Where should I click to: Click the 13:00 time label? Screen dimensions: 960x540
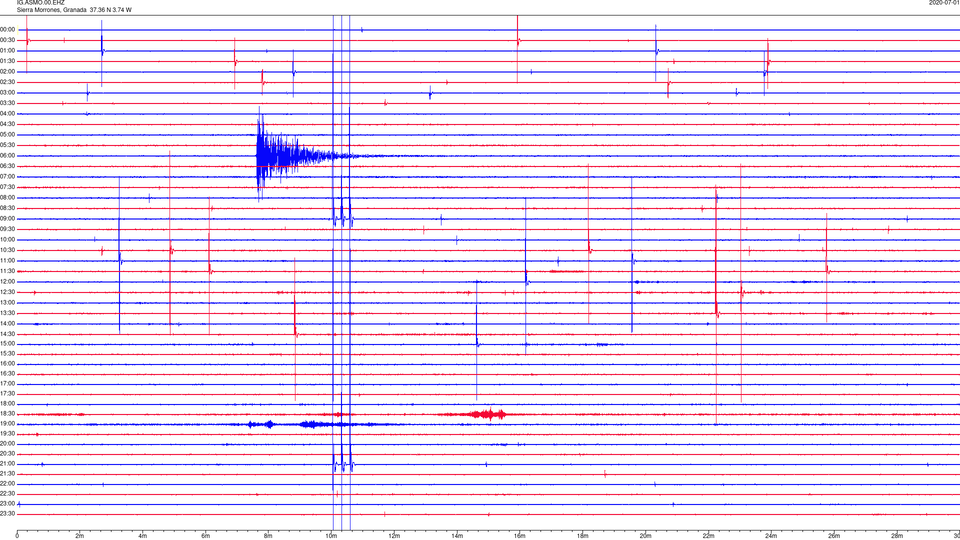(8, 302)
